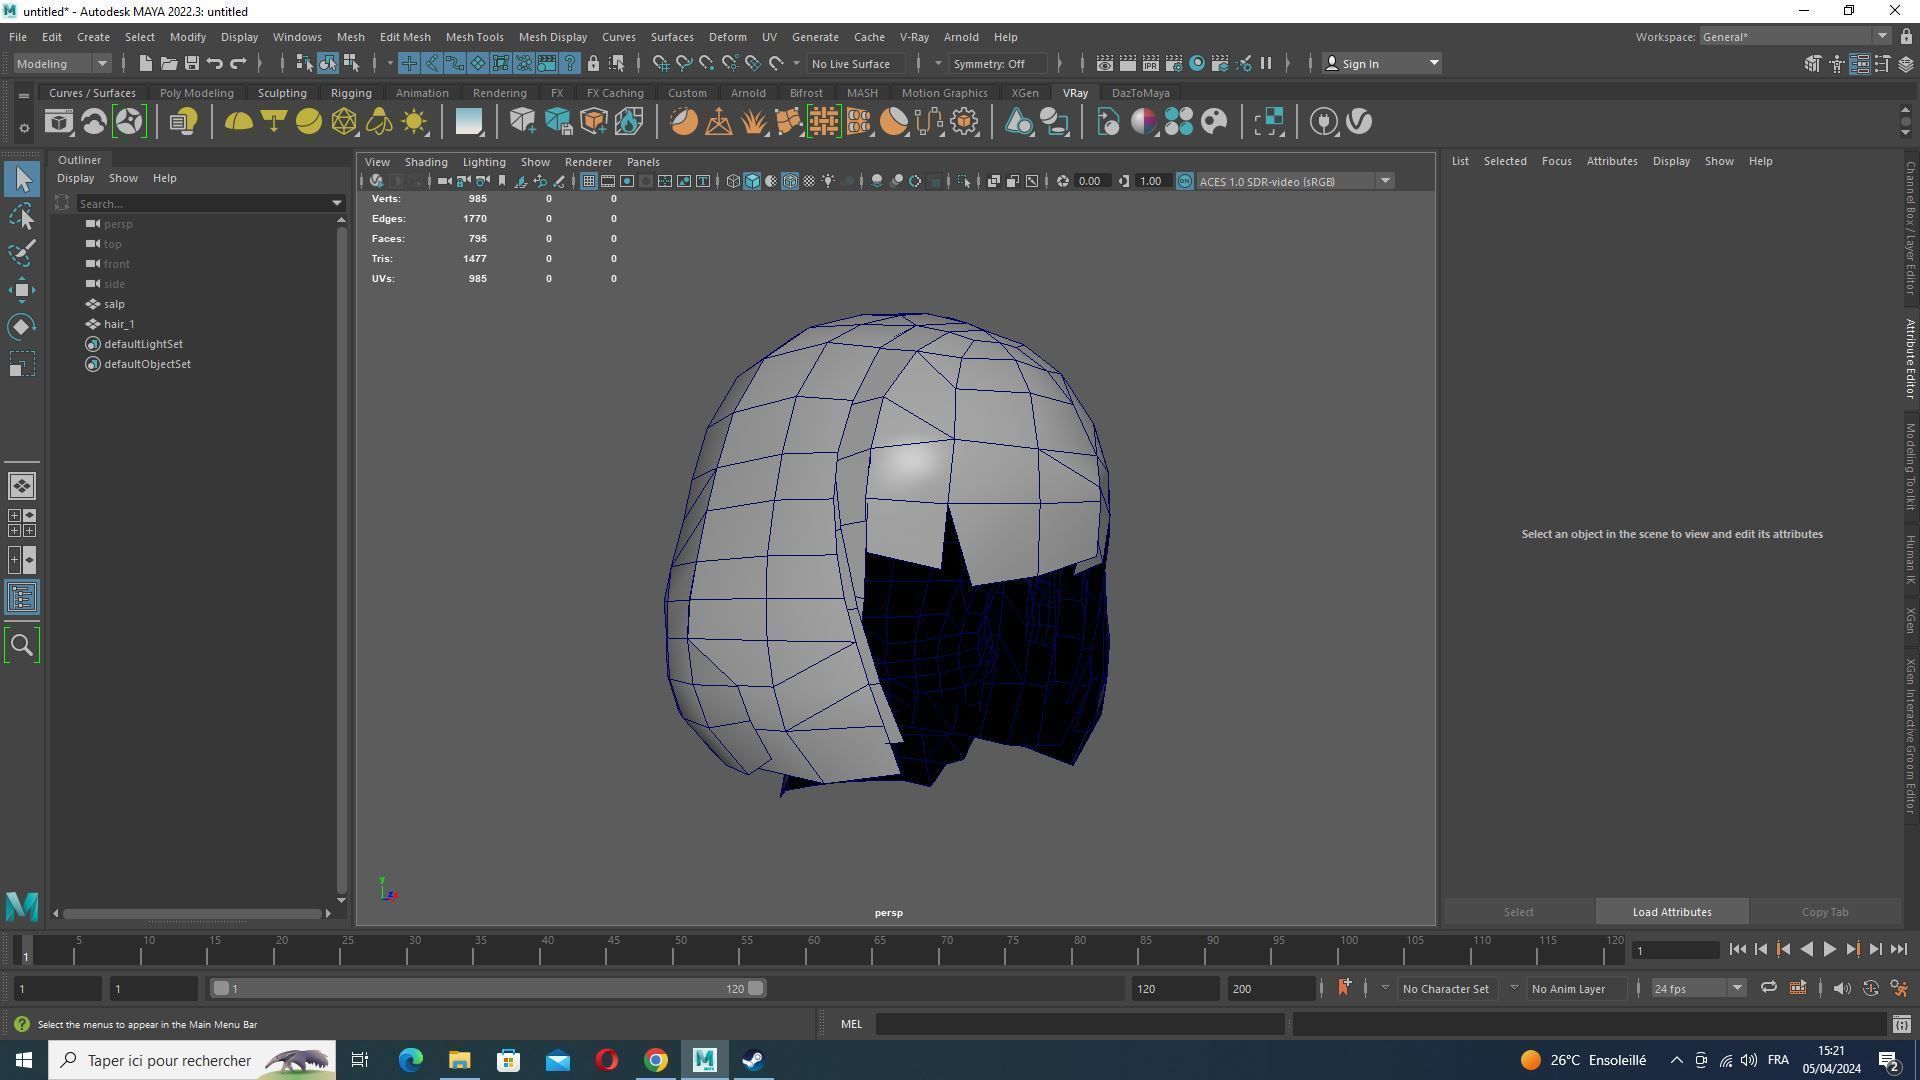The height and width of the screenshot is (1080, 1920).
Task: Click the Undo arrow icon
Action: (214, 63)
